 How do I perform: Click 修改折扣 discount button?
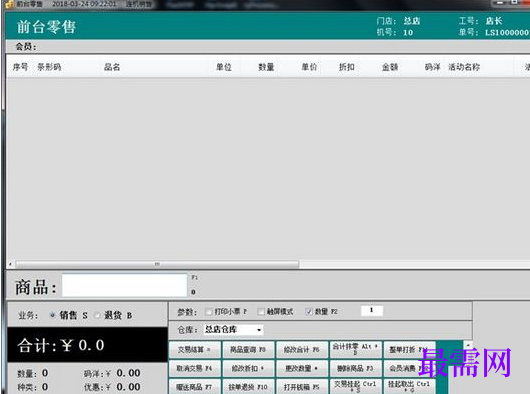tap(248, 368)
